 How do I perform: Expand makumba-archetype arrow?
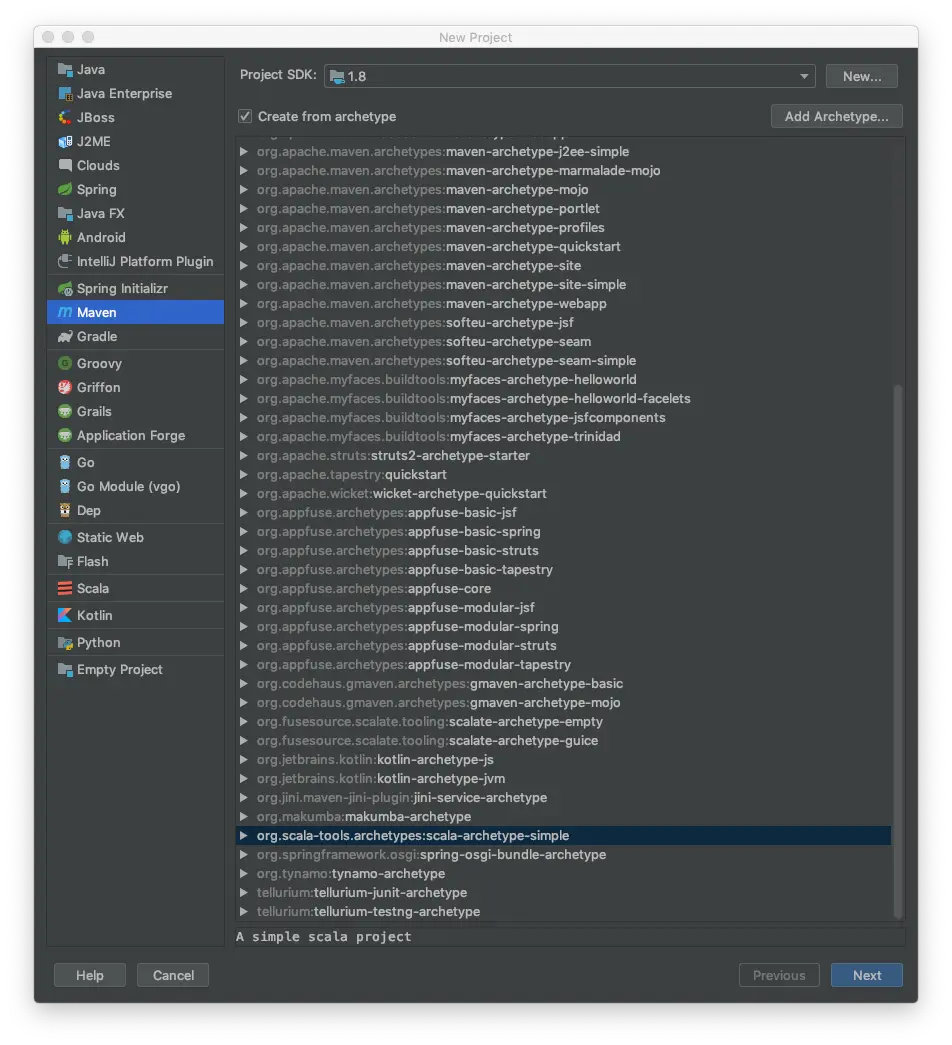pyautogui.click(x=244, y=816)
